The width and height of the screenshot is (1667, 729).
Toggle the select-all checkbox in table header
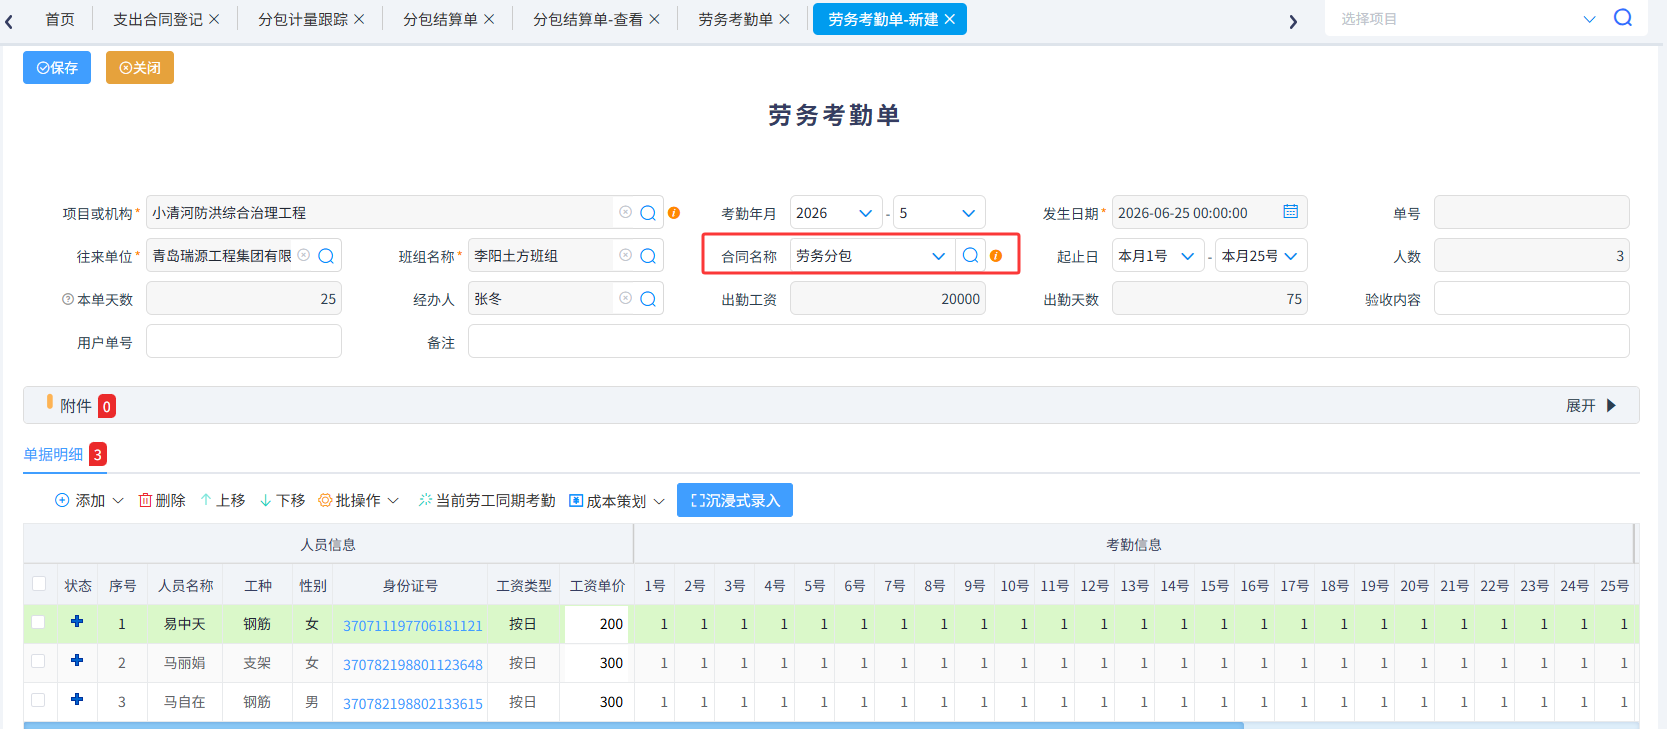pos(39,584)
